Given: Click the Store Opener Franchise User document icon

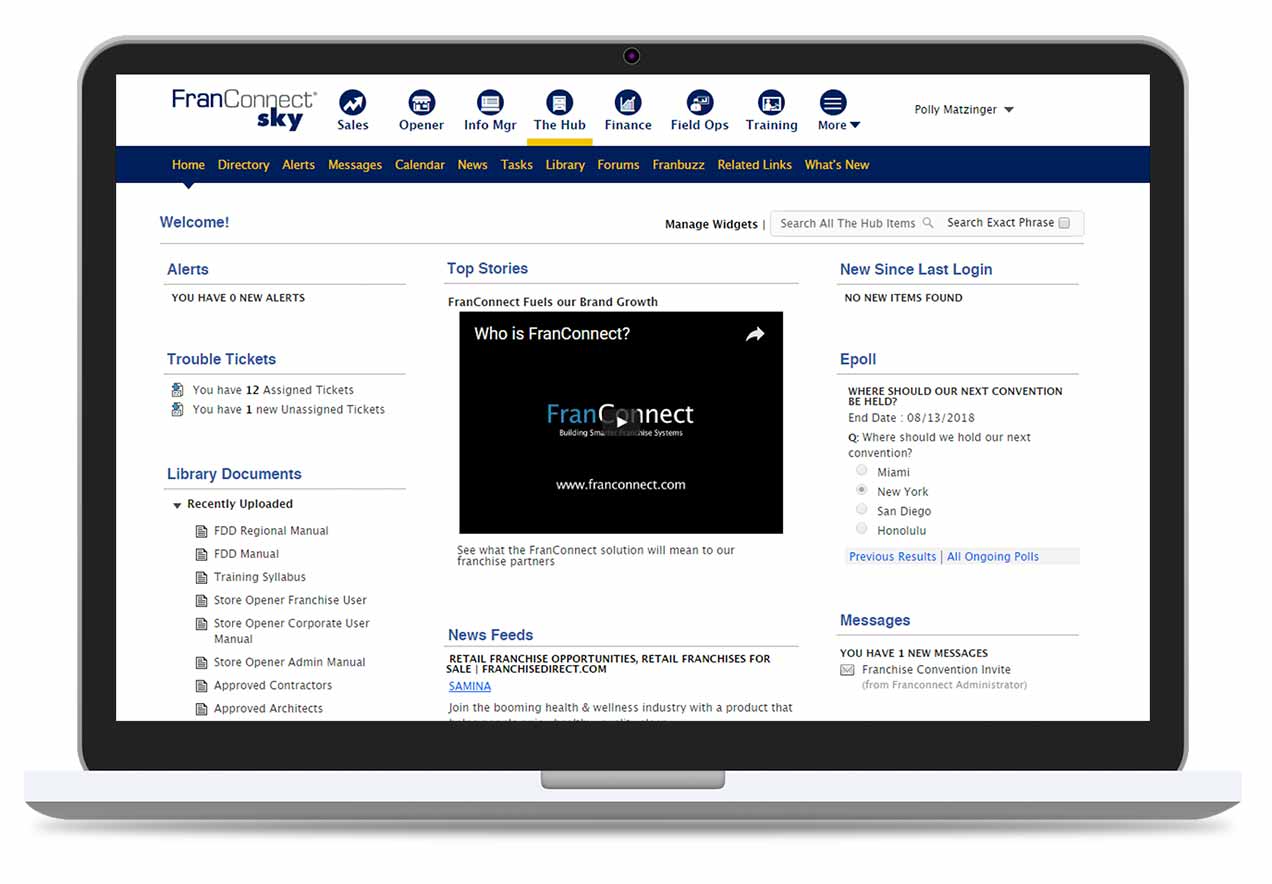Looking at the screenshot, I should [x=201, y=600].
